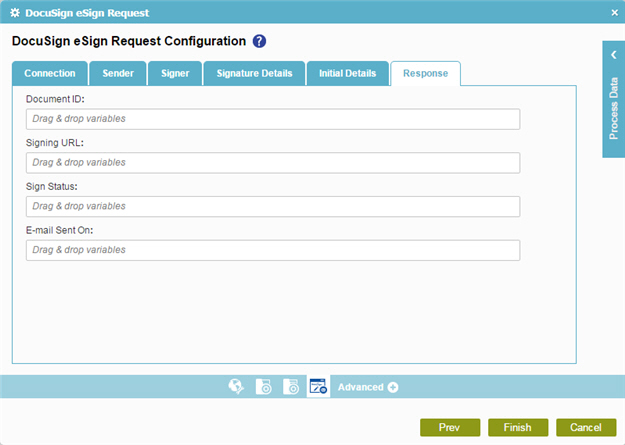
Task: Click the Advanced label text
Action: [x=361, y=387]
